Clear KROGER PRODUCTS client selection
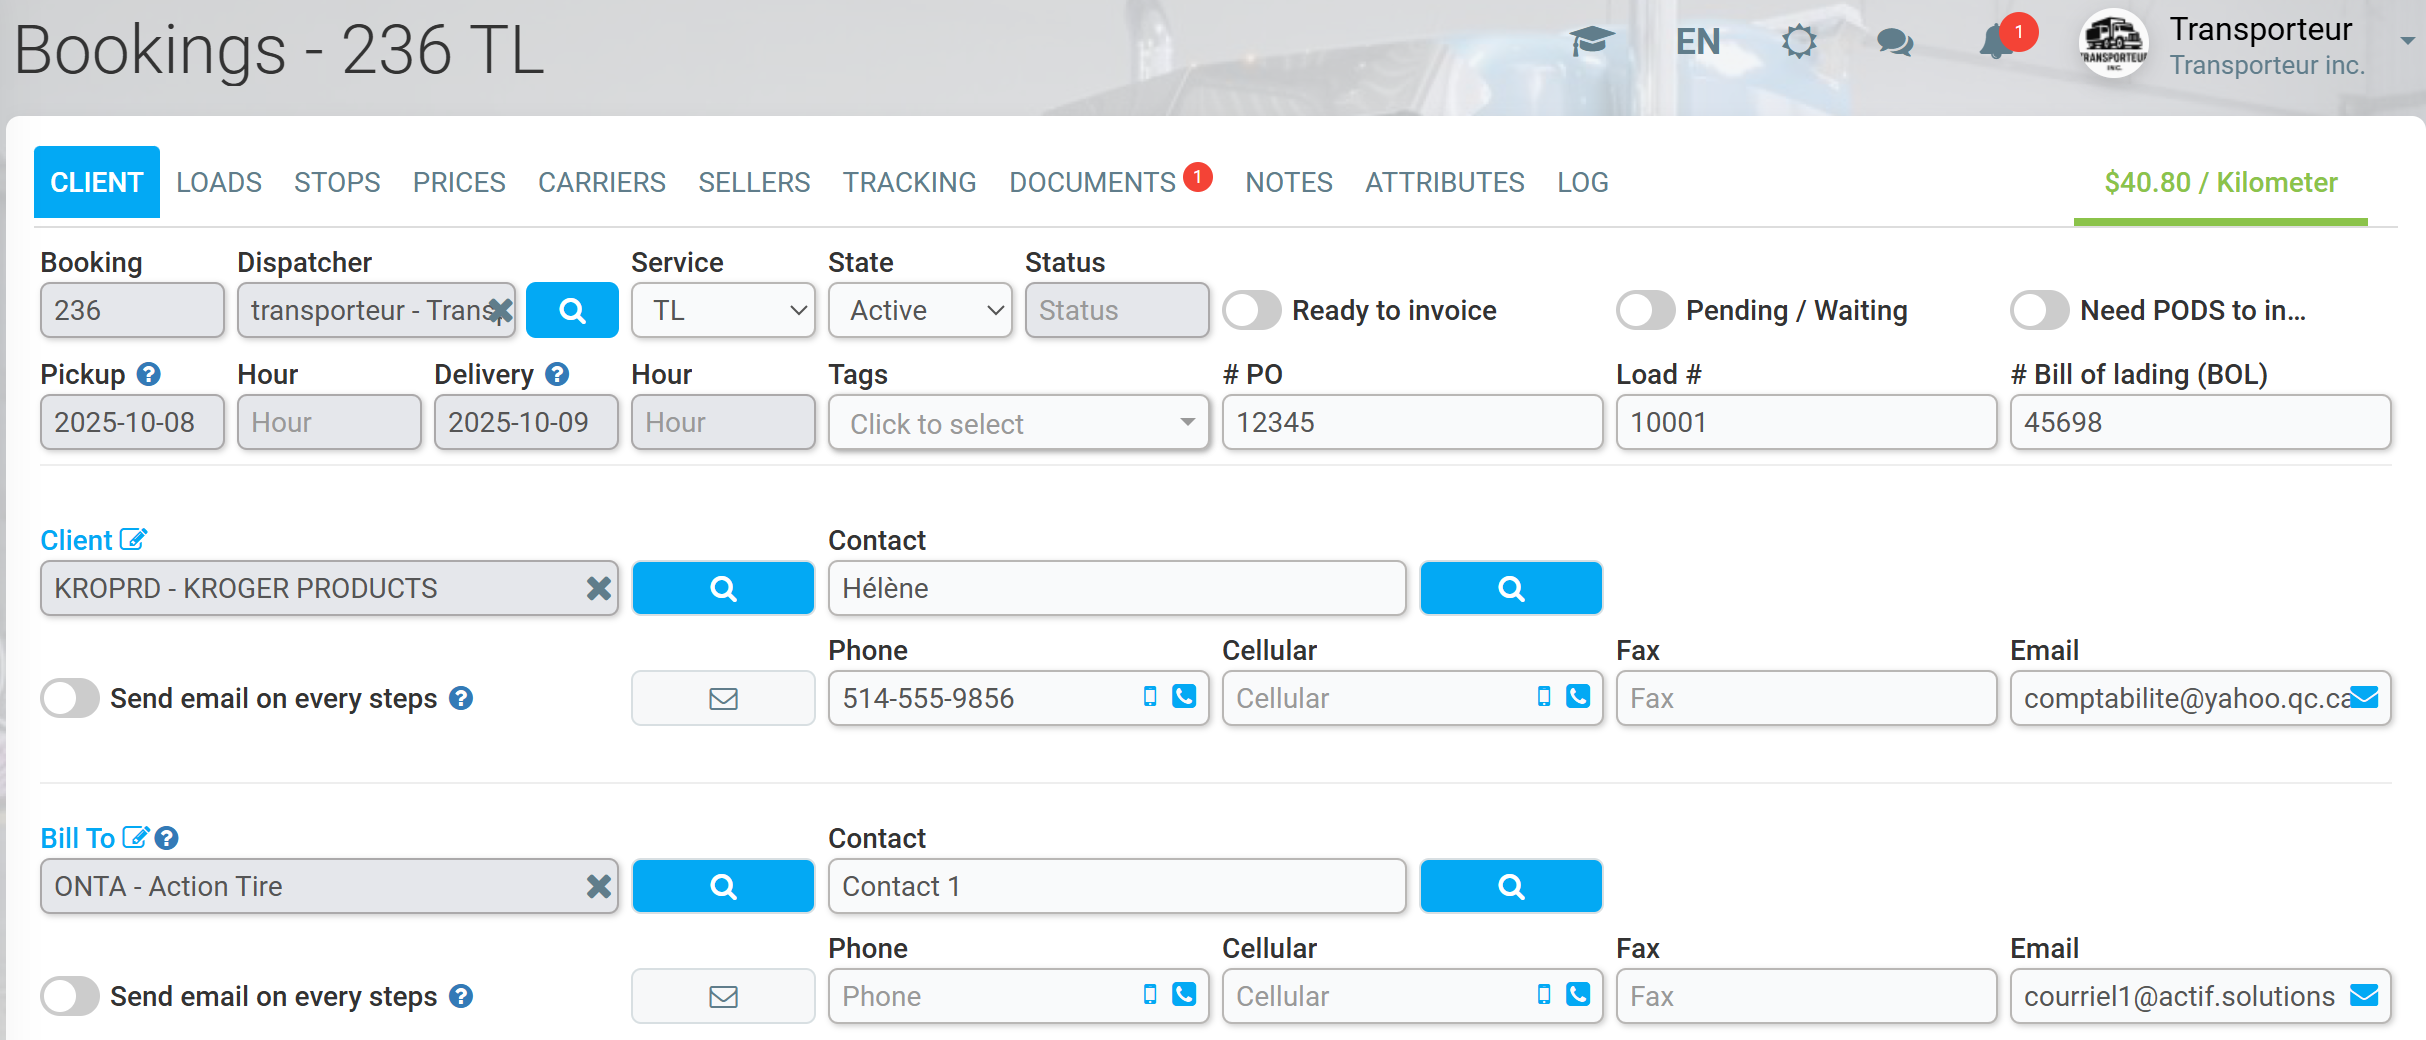The width and height of the screenshot is (2426, 1040). pyautogui.click(x=598, y=588)
